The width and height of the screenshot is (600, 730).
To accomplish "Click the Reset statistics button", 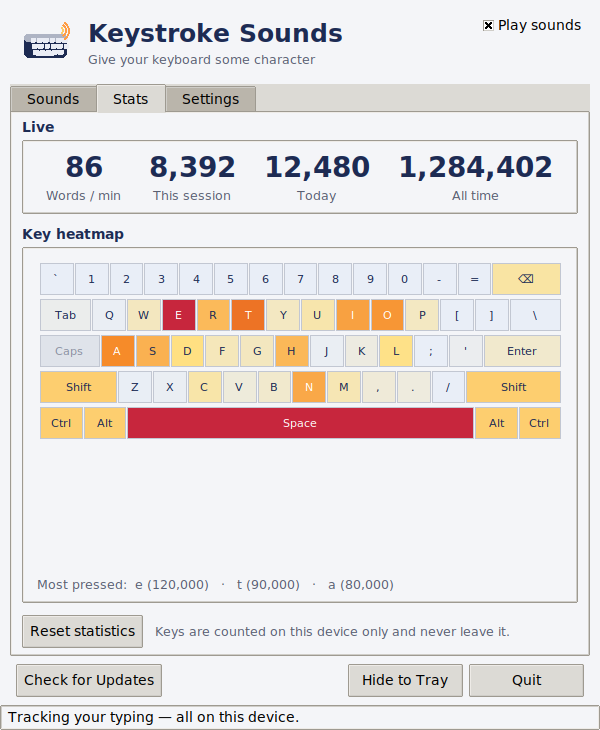I will click(82, 631).
